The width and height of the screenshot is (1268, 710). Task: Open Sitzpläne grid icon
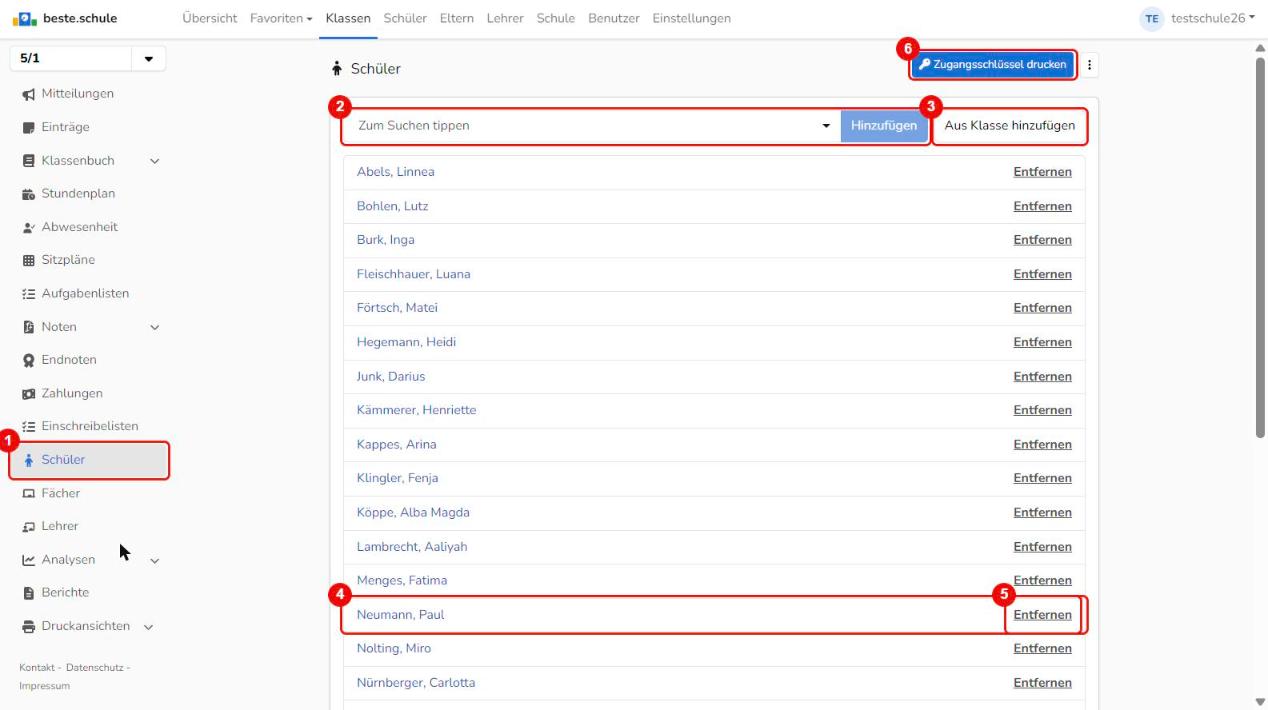(x=28, y=260)
